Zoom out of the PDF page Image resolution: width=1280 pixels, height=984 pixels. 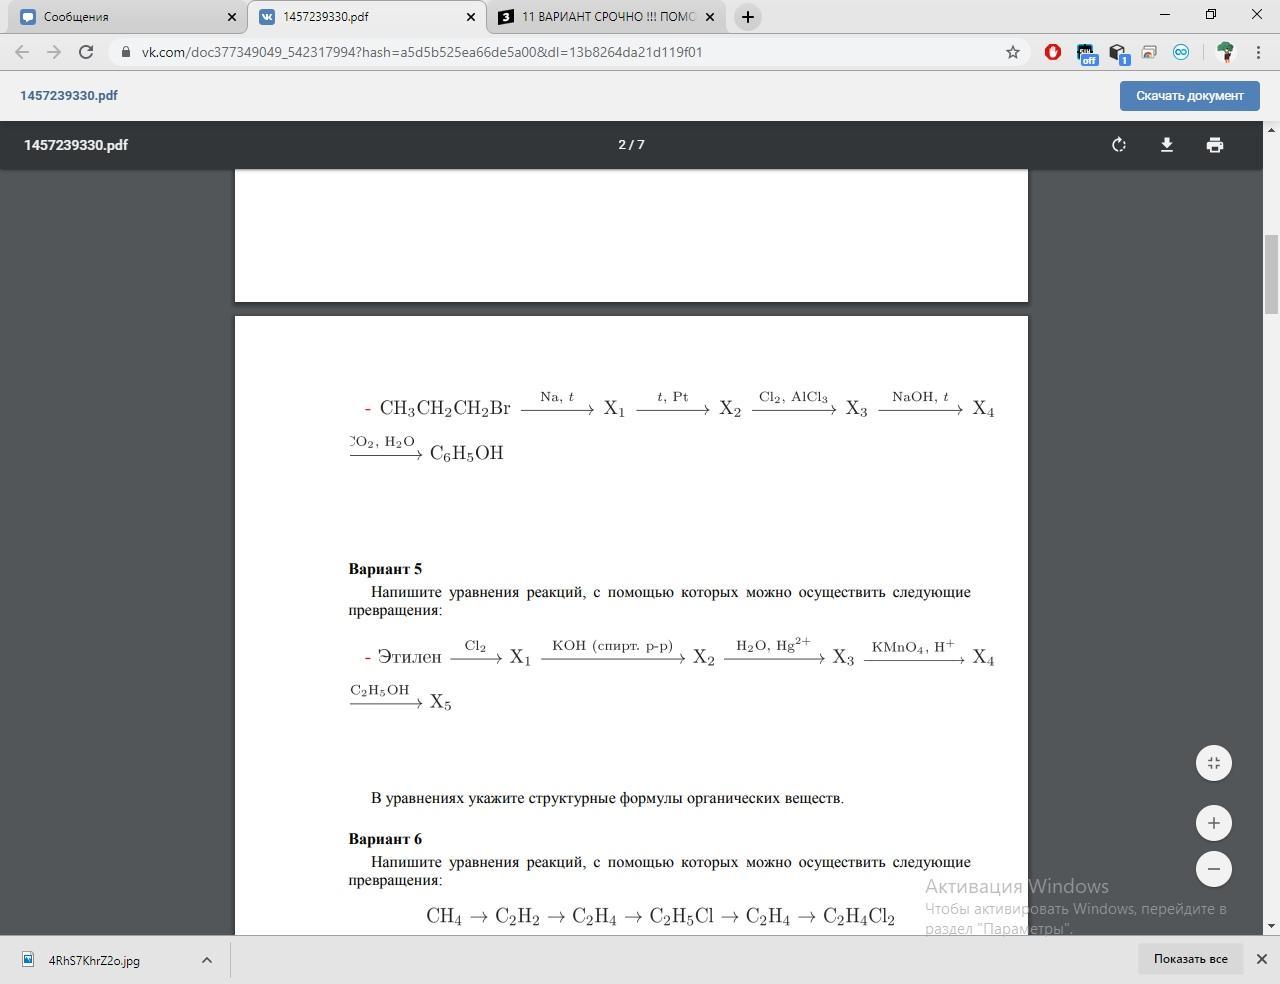[1214, 869]
